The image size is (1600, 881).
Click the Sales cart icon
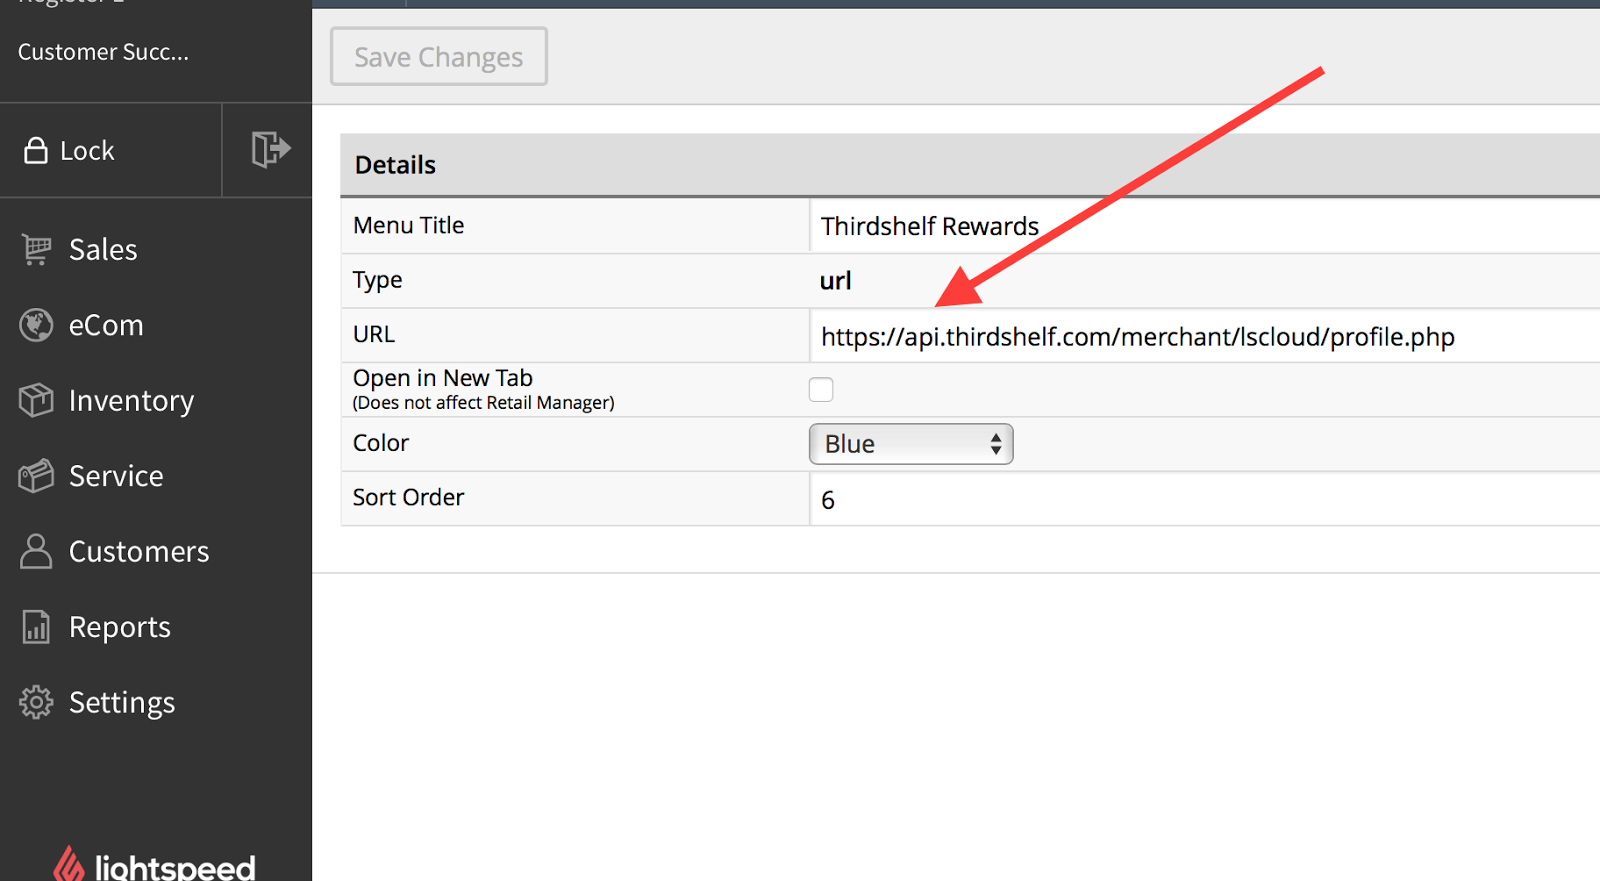coord(36,249)
